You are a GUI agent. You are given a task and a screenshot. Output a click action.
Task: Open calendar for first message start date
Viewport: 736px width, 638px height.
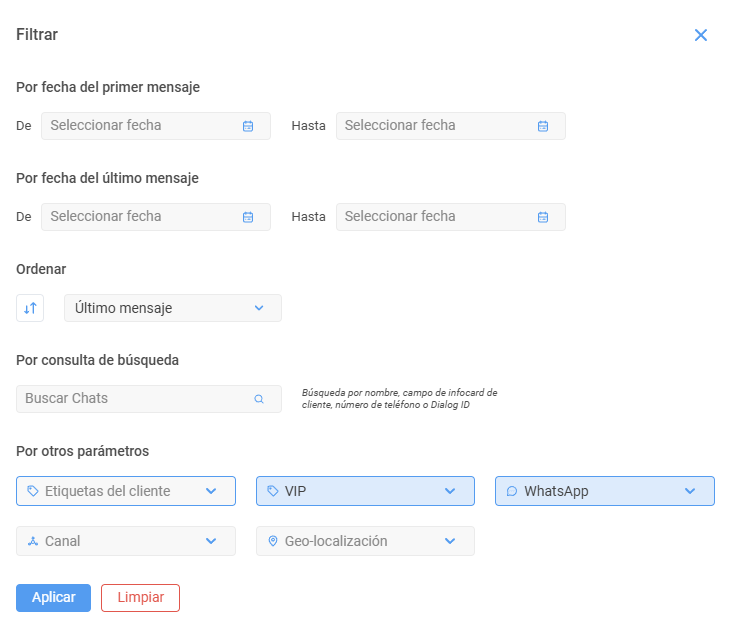coord(248,126)
